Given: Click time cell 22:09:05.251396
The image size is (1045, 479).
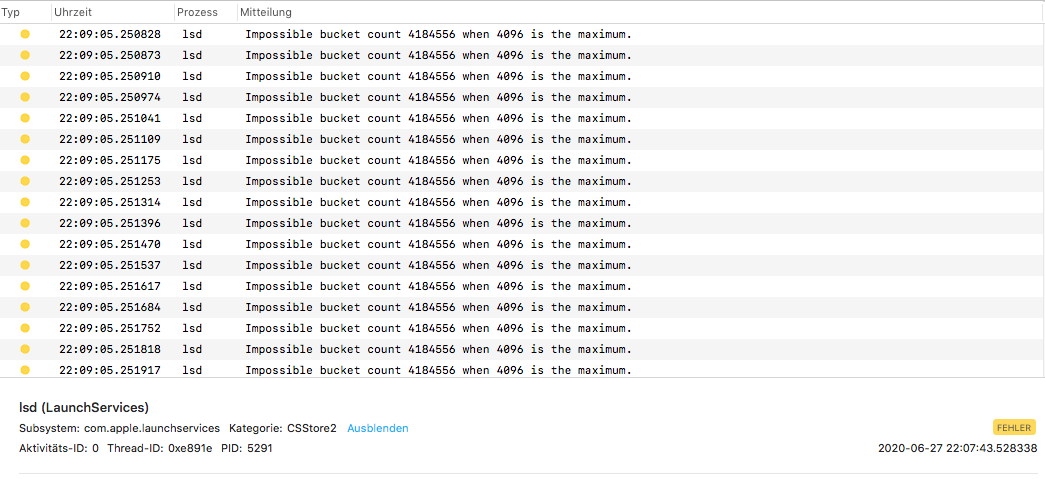Looking at the screenshot, I should [x=109, y=223].
